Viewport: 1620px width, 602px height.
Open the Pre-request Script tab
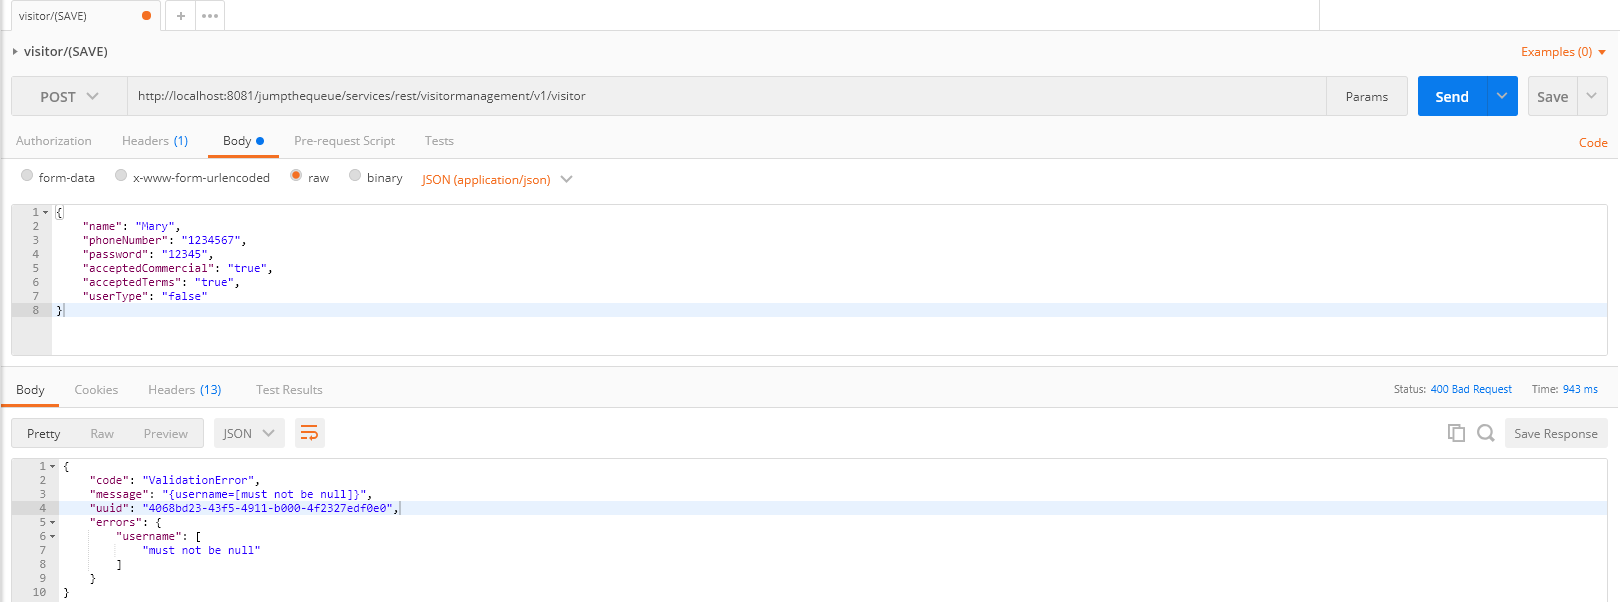(344, 141)
